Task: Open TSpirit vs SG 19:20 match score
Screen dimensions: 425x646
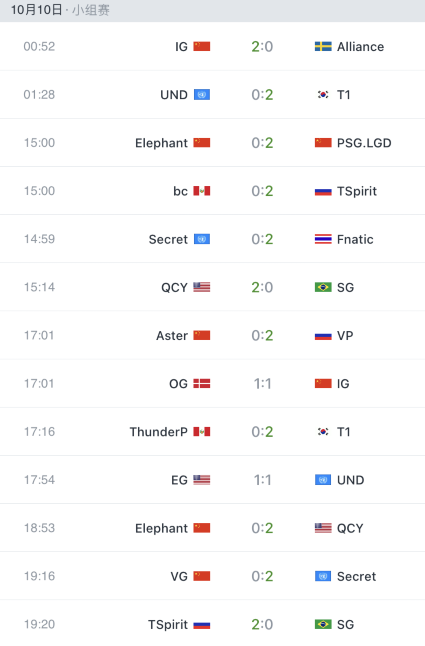Action: (262, 625)
